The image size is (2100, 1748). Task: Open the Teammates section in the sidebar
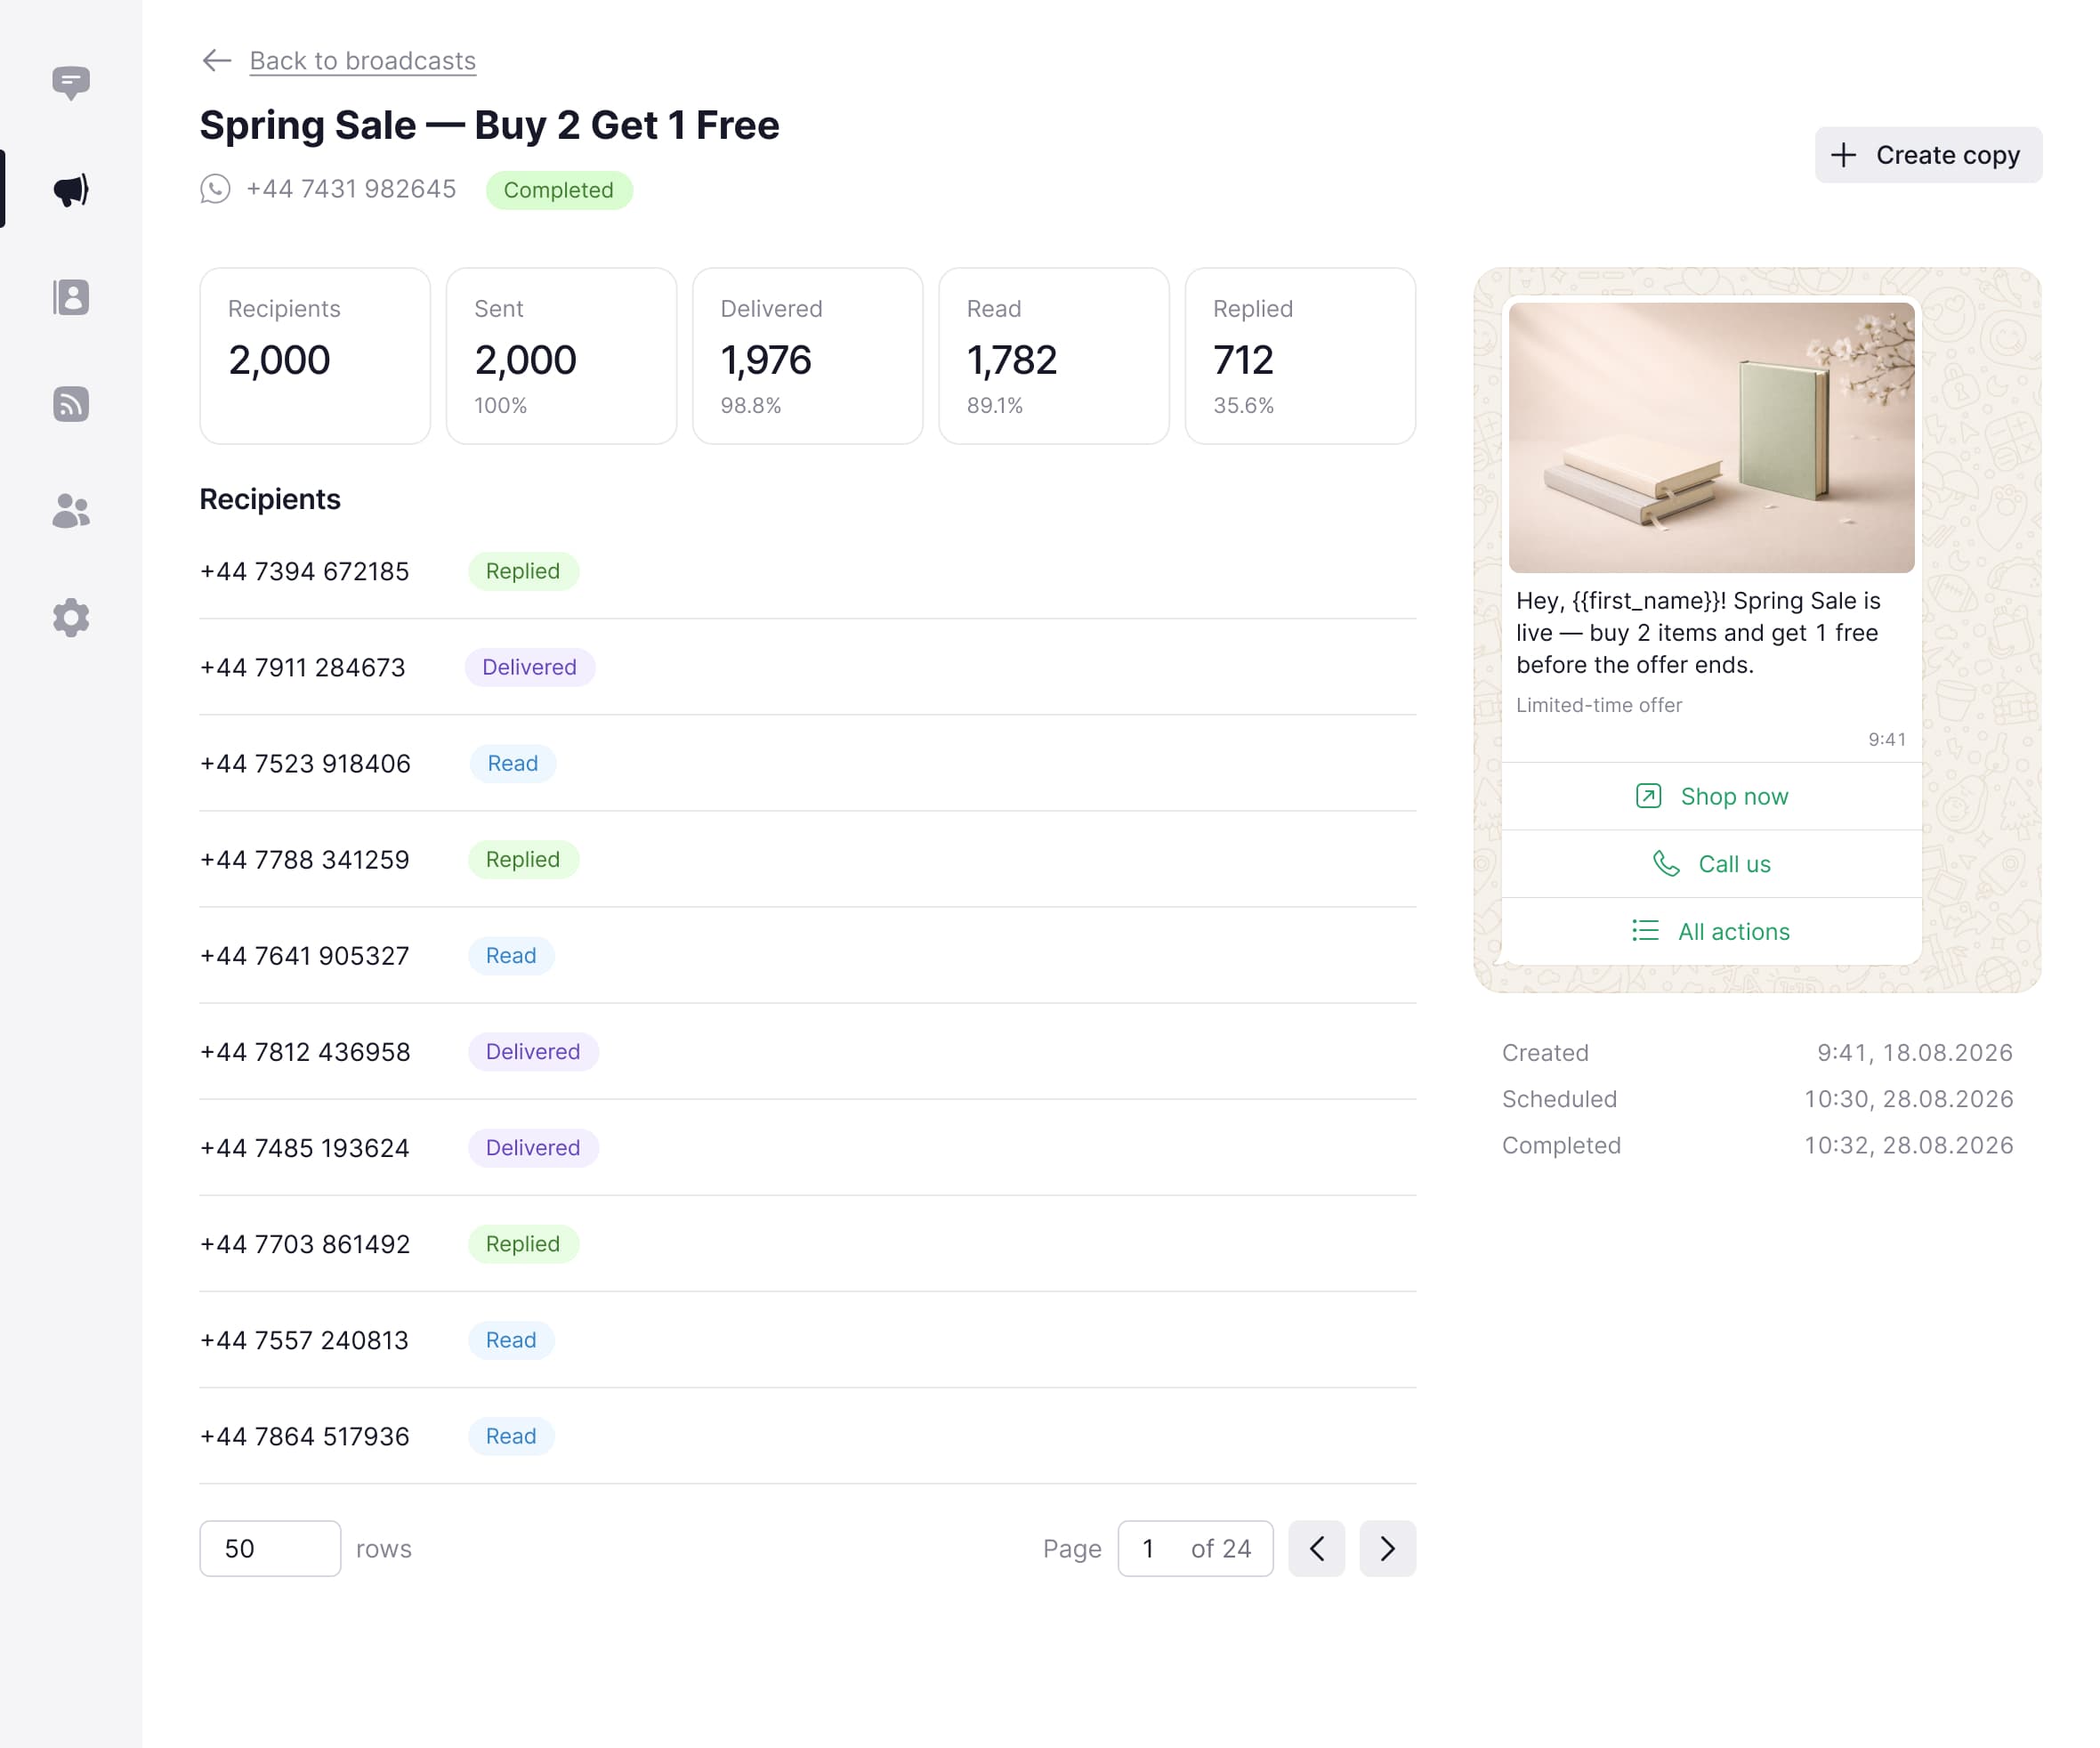click(x=70, y=511)
